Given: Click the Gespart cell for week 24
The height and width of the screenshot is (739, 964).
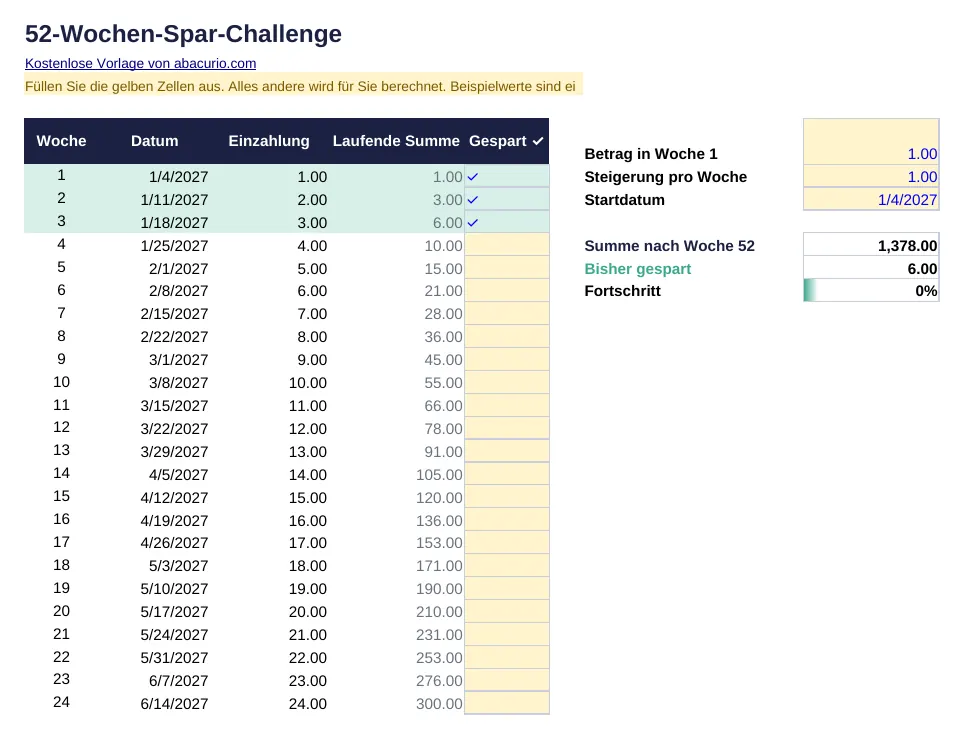Looking at the screenshot, I should [x=507, y=703].
